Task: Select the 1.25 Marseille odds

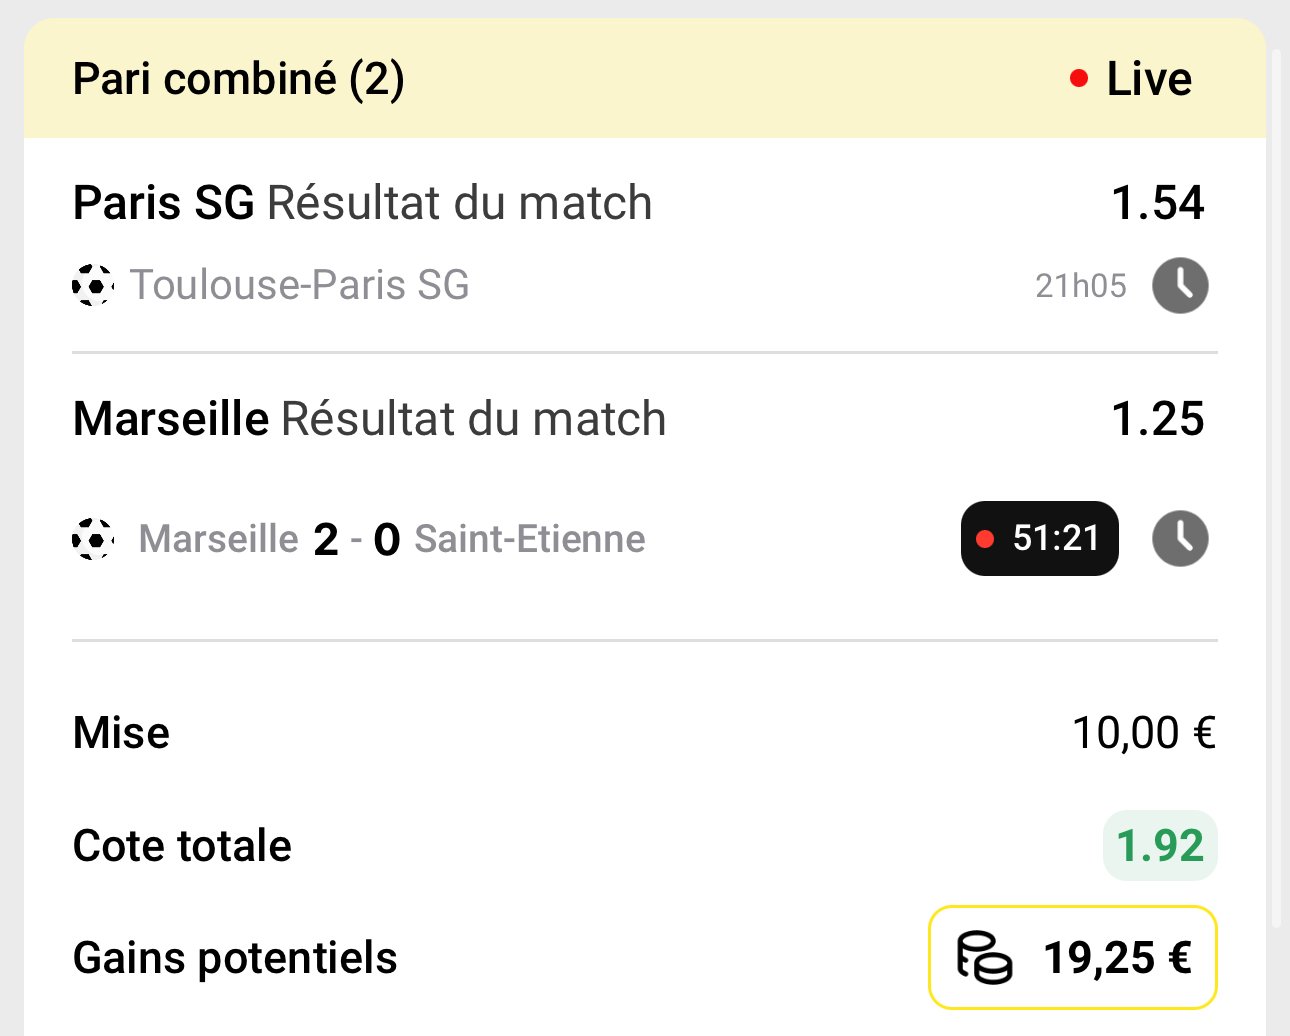Action: 1158,419
